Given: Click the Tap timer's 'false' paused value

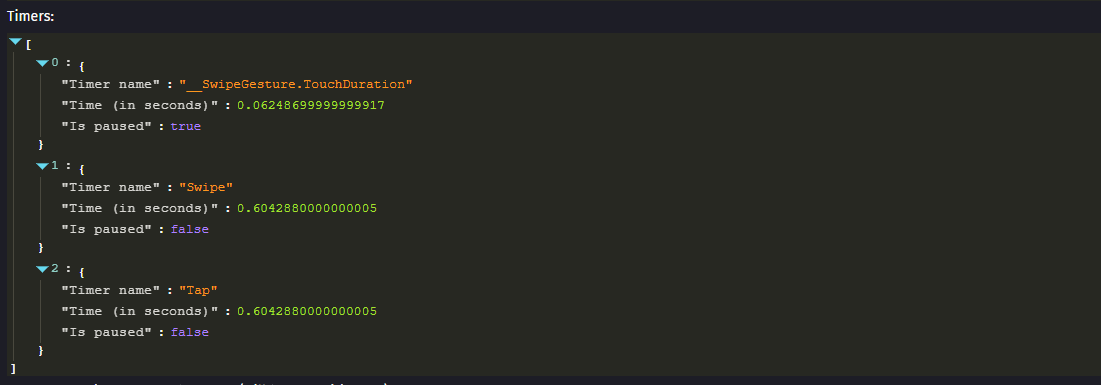Looking at the screenshot, I should [x=190, y=332].
